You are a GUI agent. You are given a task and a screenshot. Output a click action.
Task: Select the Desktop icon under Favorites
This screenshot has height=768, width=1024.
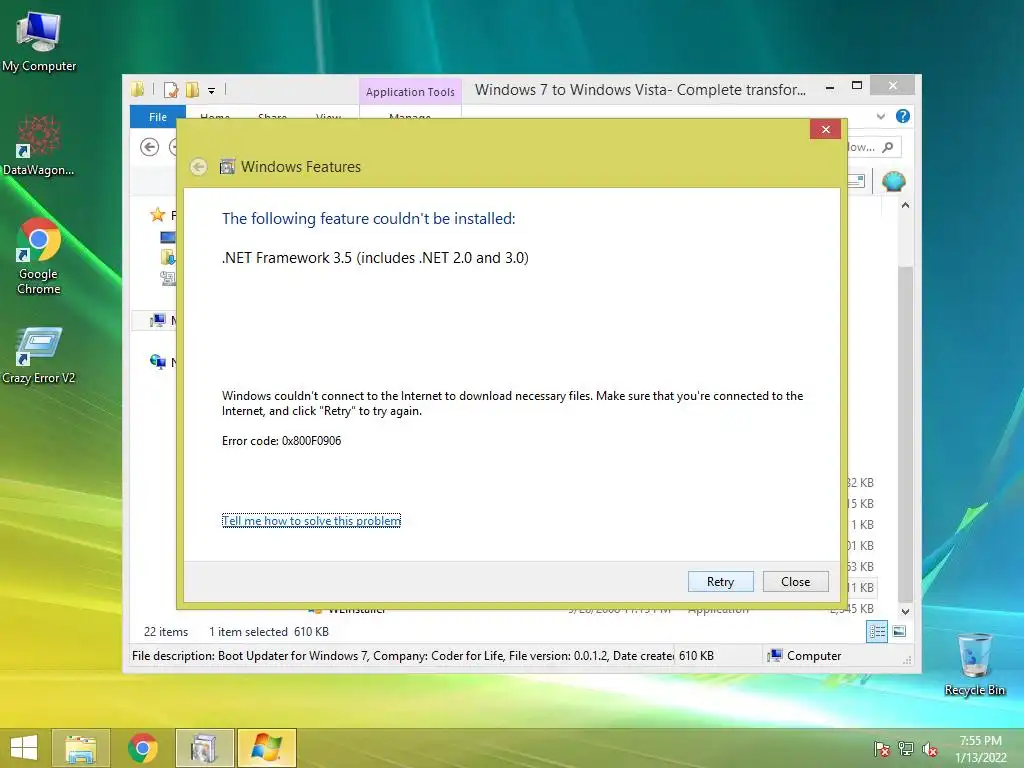(168, 237)
